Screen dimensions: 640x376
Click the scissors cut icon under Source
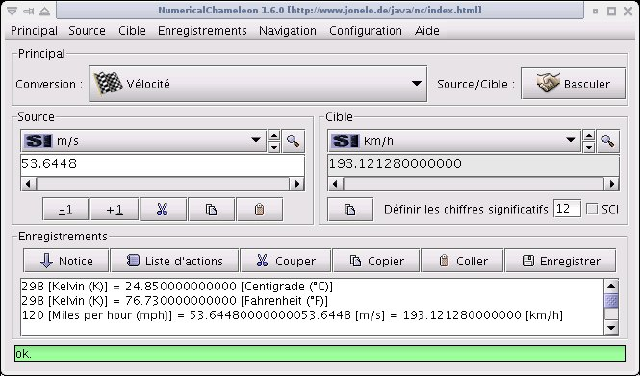pos(163,209)
